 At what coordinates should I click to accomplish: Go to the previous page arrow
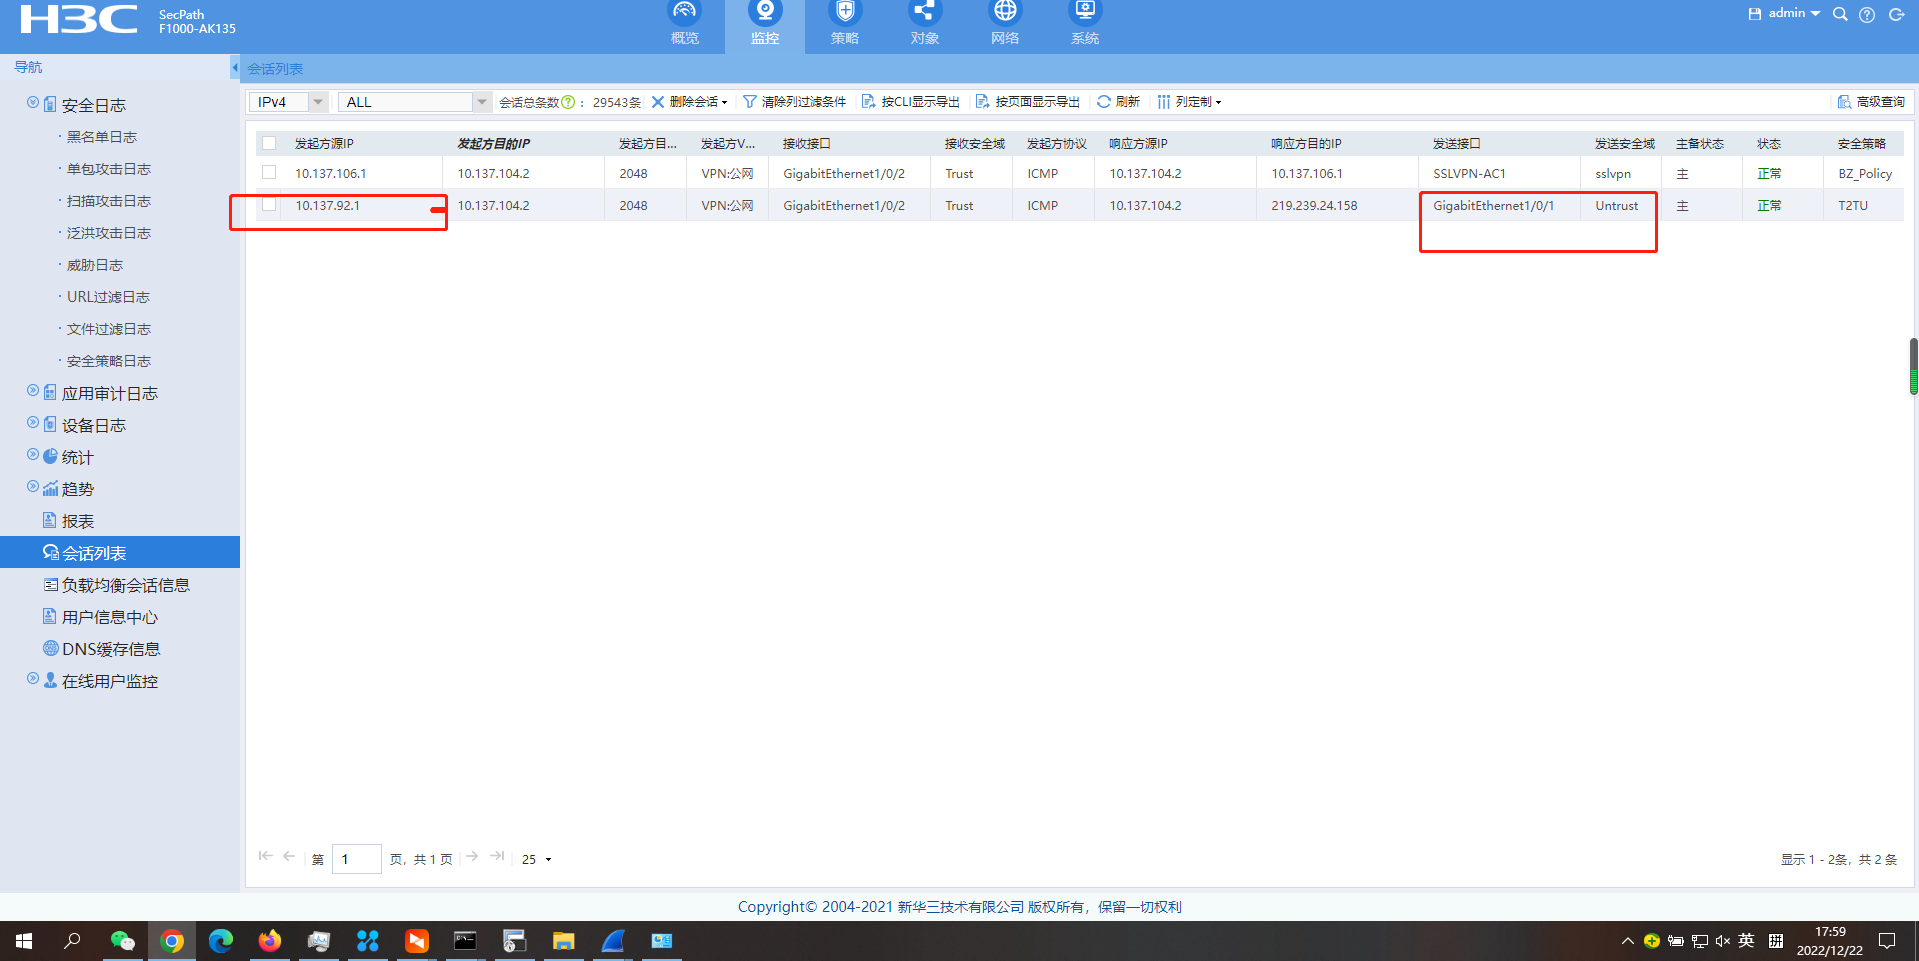(x=289, y=856)
